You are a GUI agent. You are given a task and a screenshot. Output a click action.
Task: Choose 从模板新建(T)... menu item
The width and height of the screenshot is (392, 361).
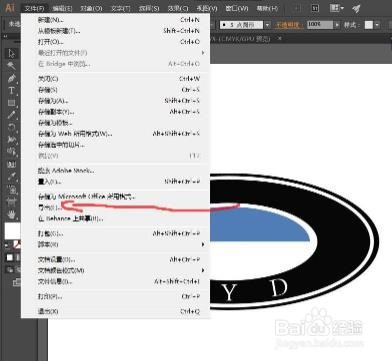(115, 31)
